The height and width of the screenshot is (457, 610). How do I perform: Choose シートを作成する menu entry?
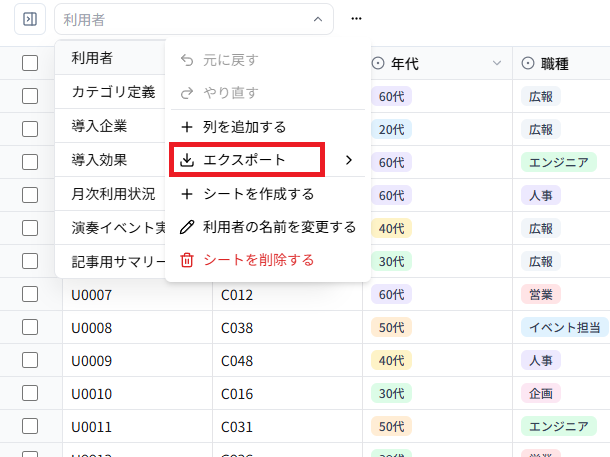268,194
